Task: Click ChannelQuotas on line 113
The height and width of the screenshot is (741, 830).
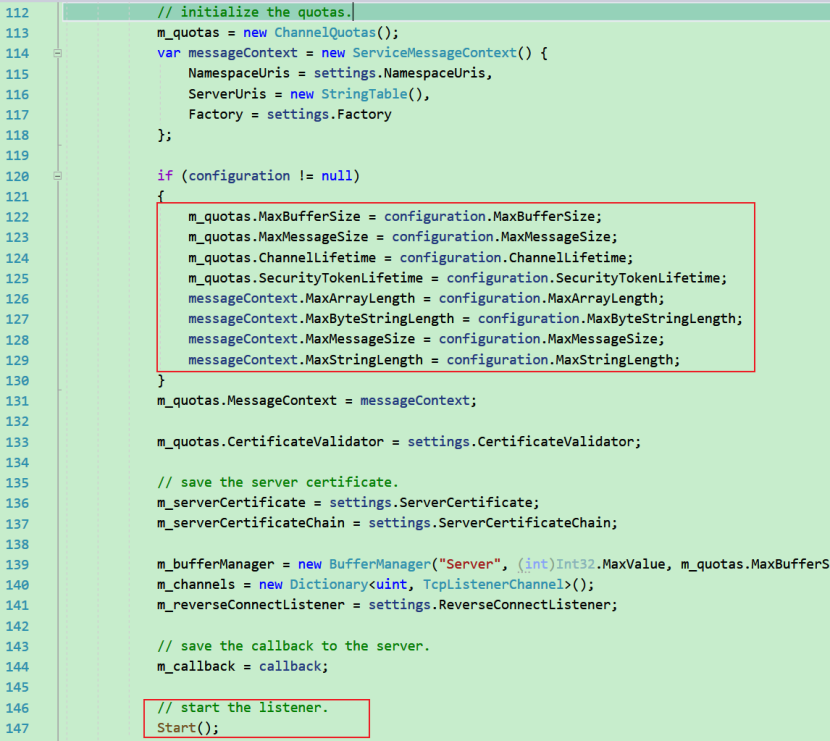Action: tap(324, 33)
